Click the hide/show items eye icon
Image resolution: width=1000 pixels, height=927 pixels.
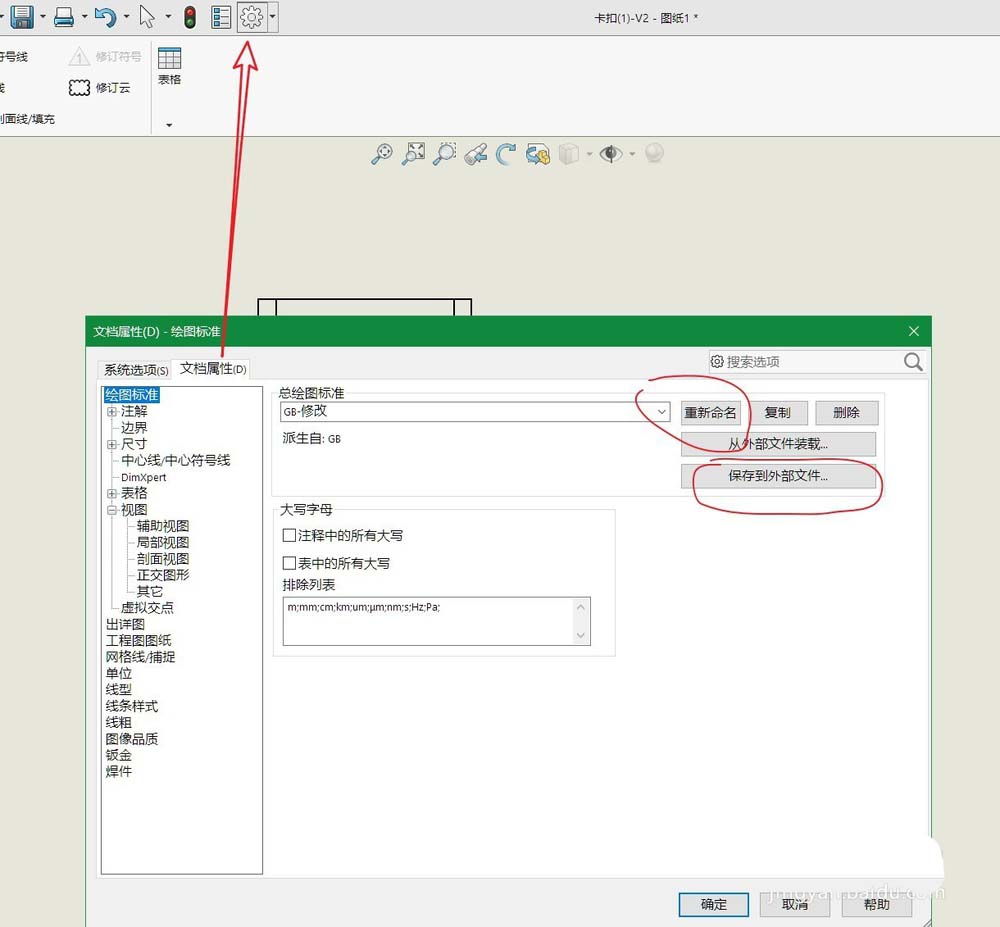(x=610, y=153)
